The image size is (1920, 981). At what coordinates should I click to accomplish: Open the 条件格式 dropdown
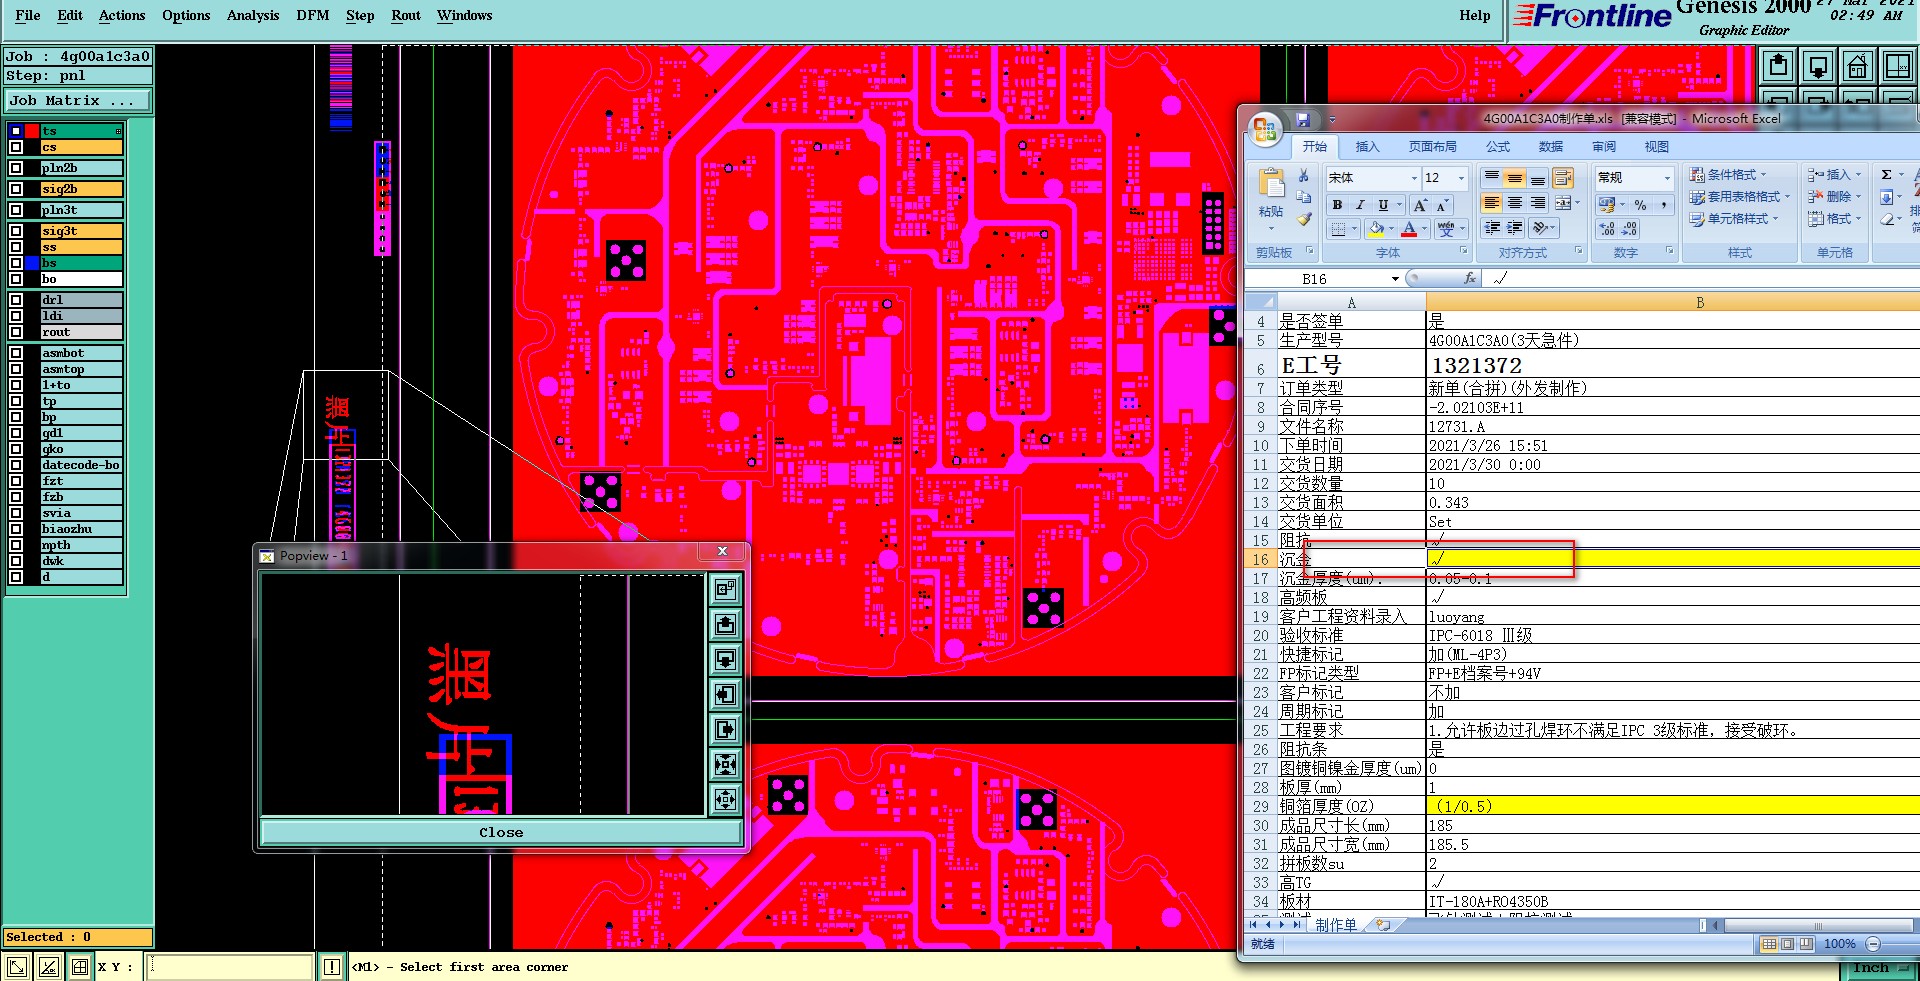[1728, 175]
